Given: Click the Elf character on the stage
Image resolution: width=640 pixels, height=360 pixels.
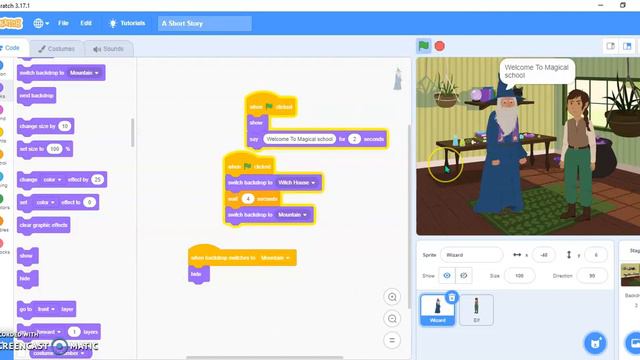Looking at the screenshot, I should pos(578,155).
